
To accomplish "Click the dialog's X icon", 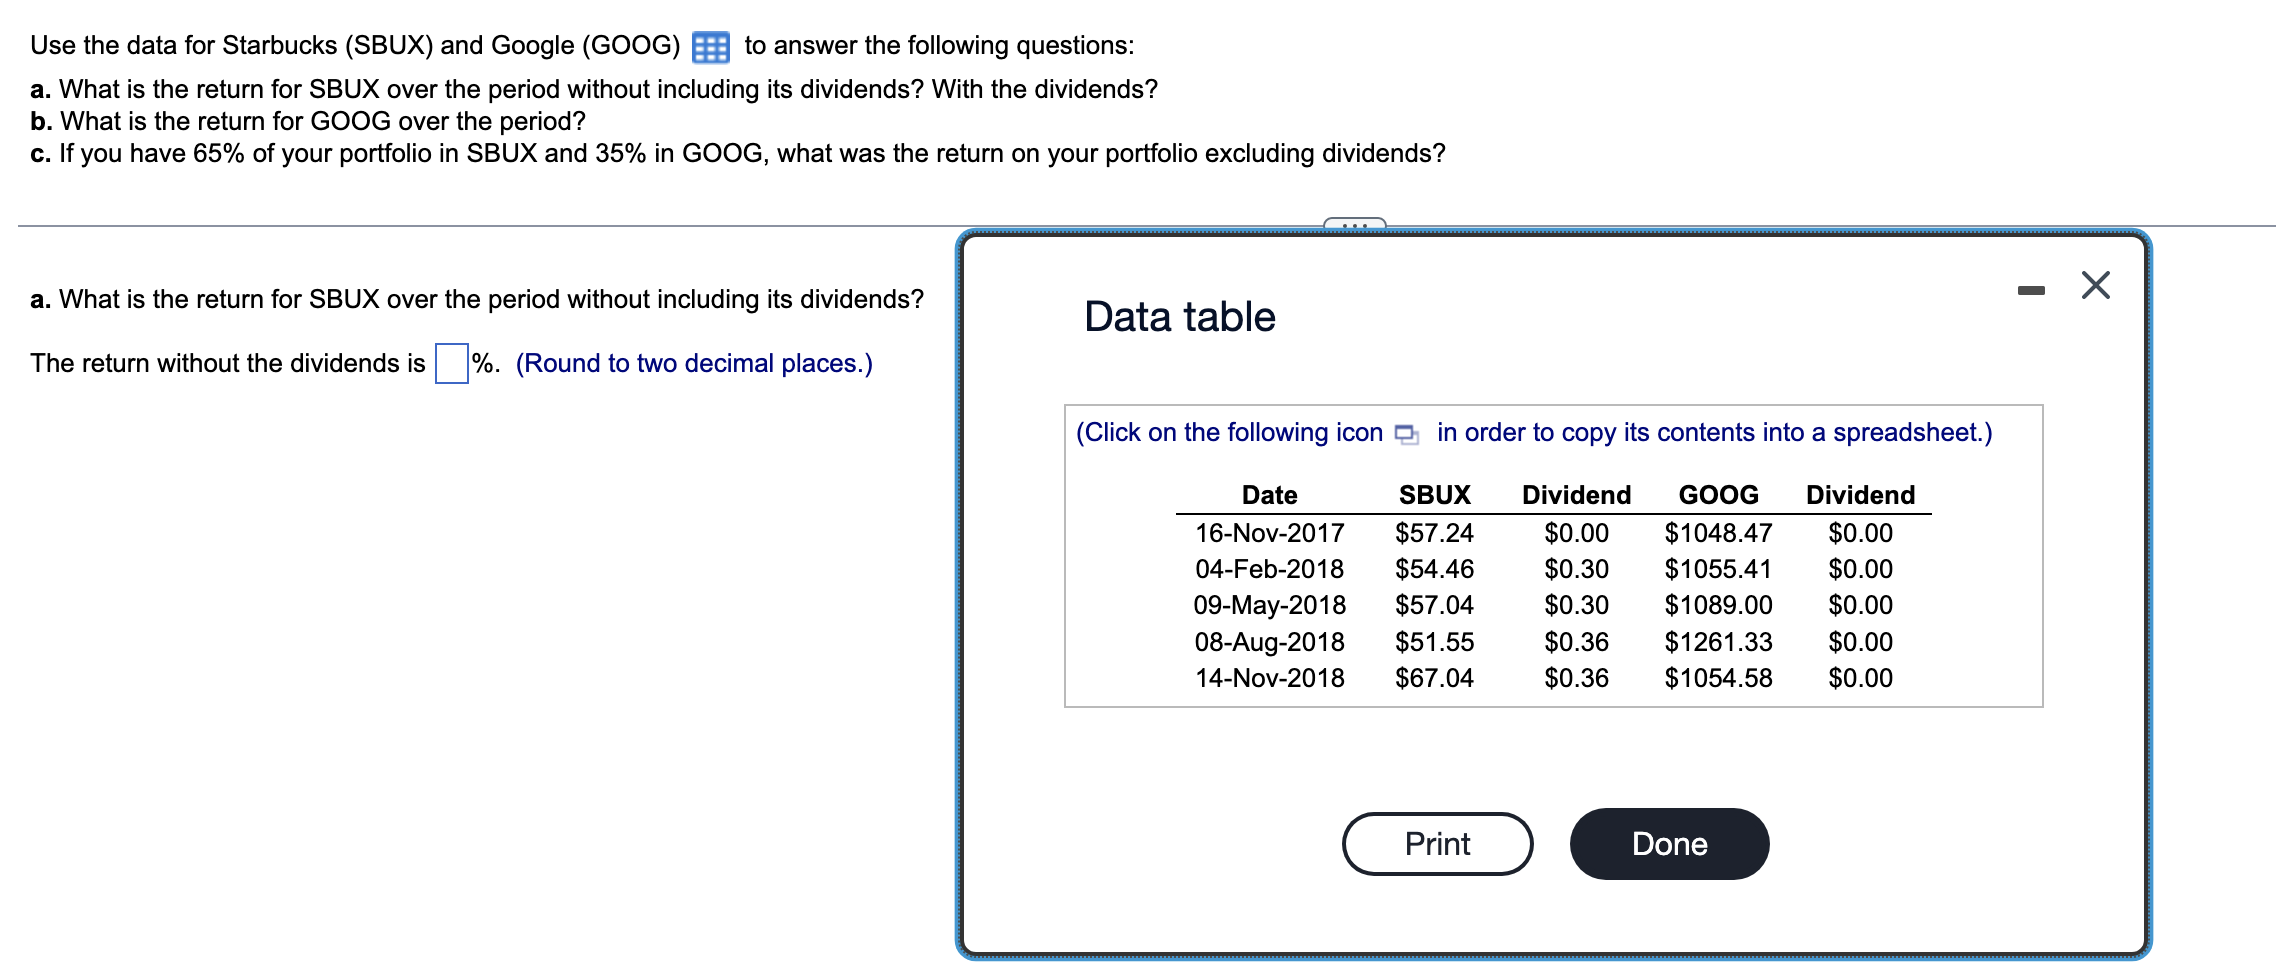I will click(2095, 284).
